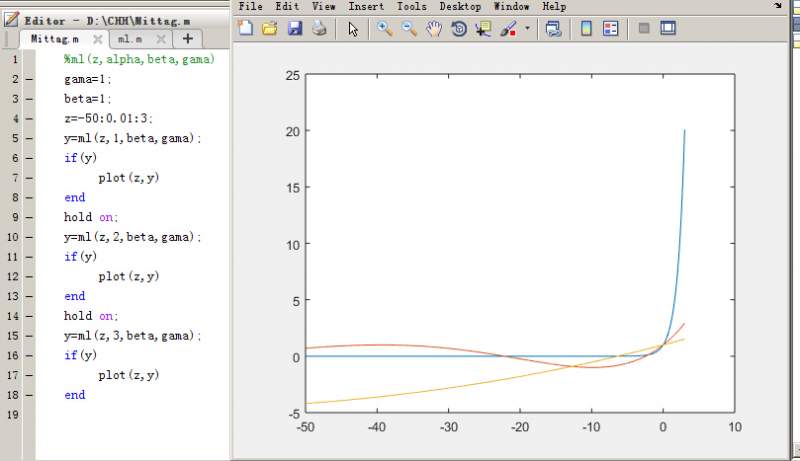
Task: Open the Window menu of the figure
Action: click(x=511, y=7)
